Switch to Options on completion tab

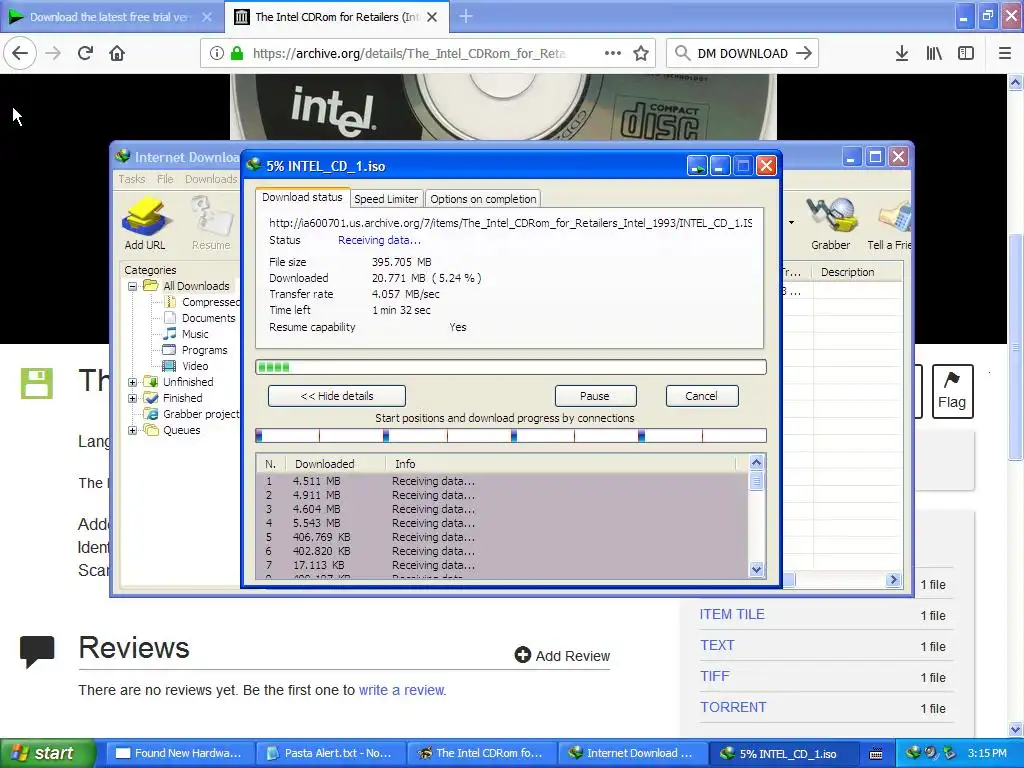tap(483, 199)
